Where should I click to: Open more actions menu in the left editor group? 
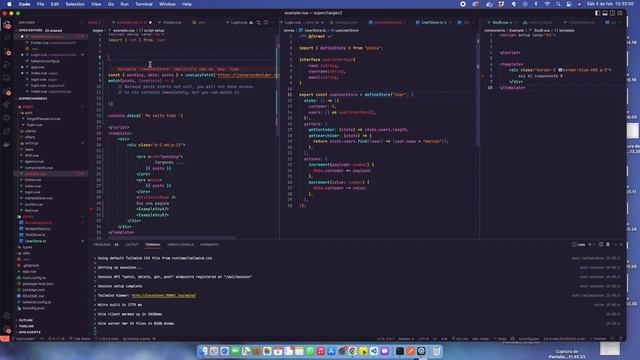(x=273, y=22)
